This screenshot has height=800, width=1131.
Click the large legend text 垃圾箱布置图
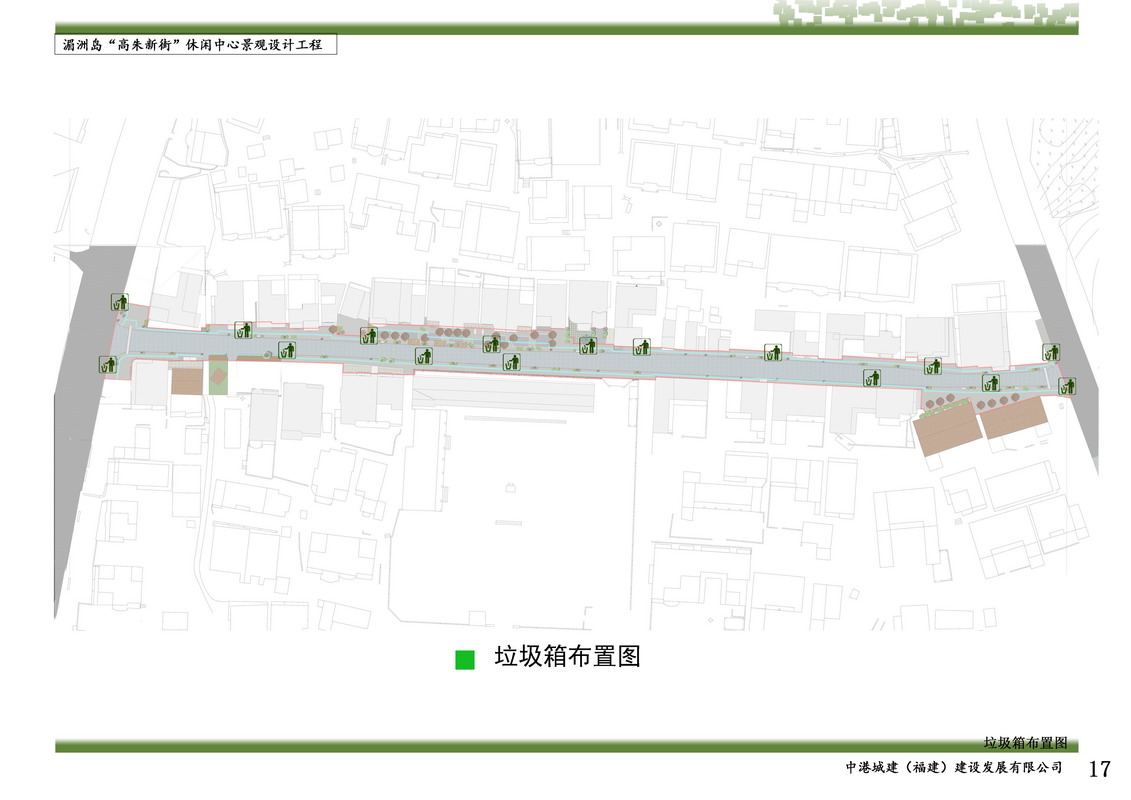568,656
